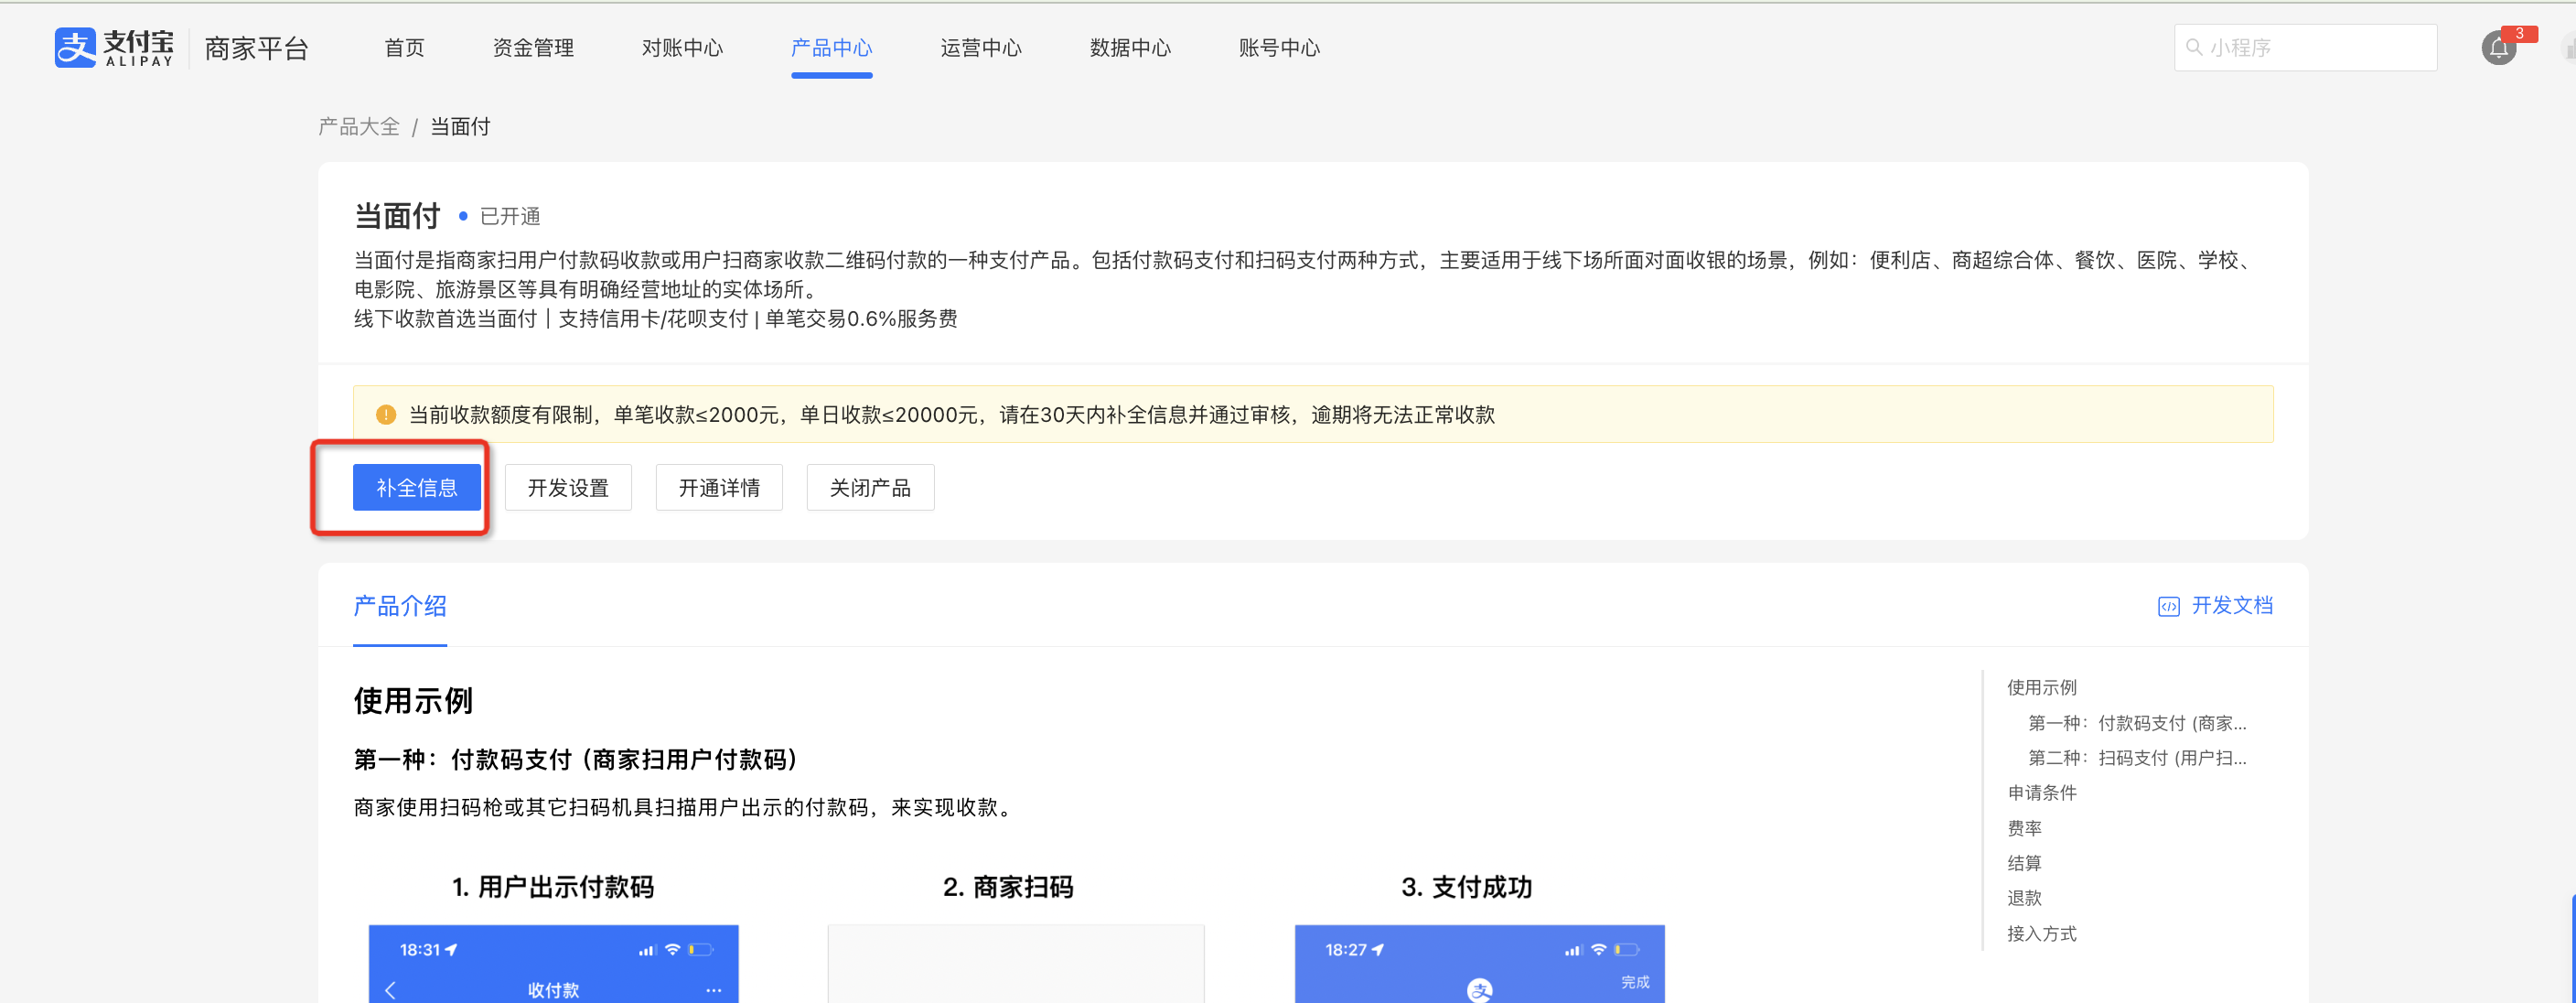The width and height of the screenshot is (2576, 1003).
Task: Click 完成 in the payment success screenshot
Action: click(1635, 982)
